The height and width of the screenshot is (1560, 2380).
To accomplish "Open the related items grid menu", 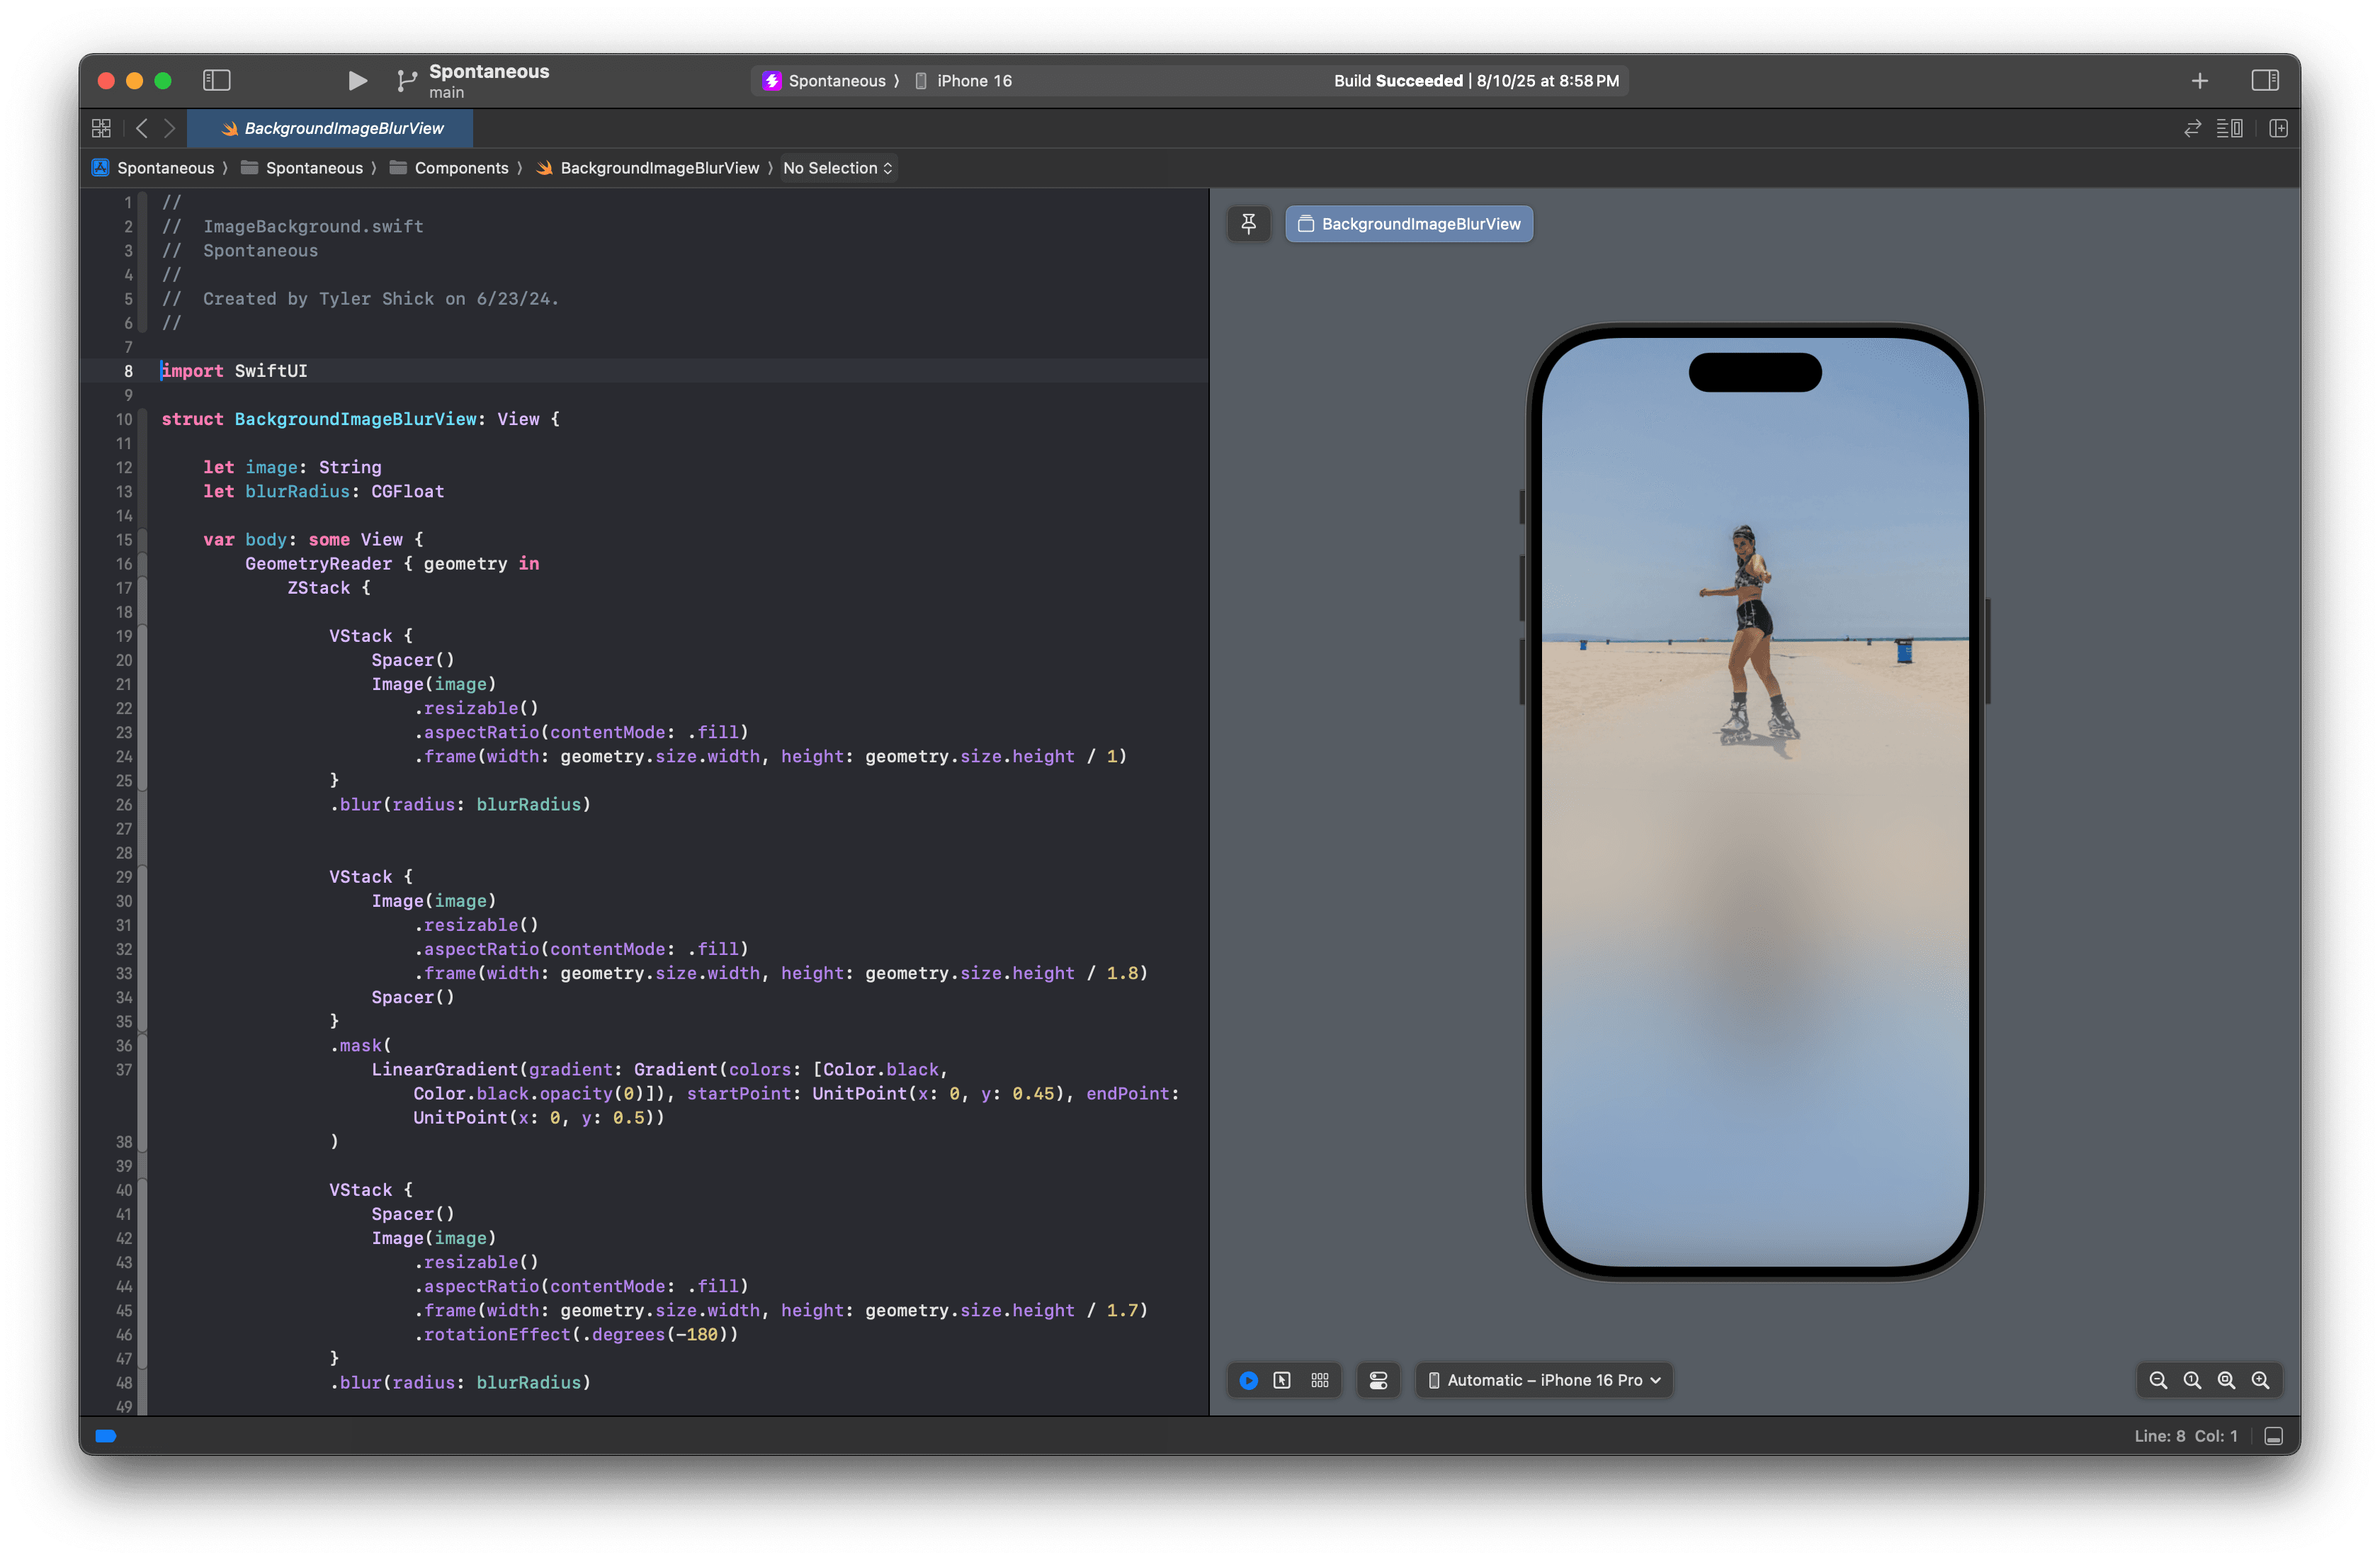I will coord(101,128).
